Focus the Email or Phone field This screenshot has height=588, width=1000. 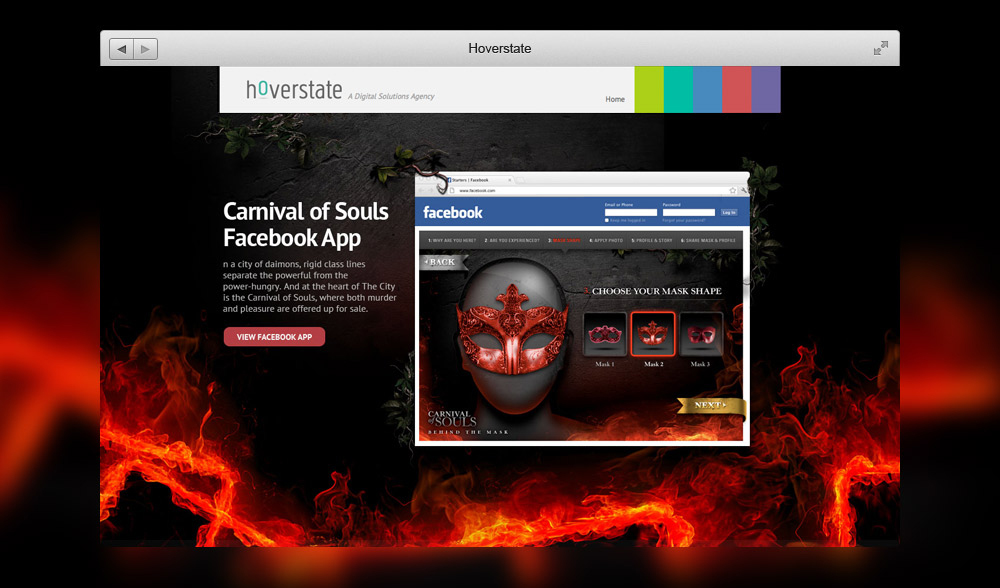(631, 212)
